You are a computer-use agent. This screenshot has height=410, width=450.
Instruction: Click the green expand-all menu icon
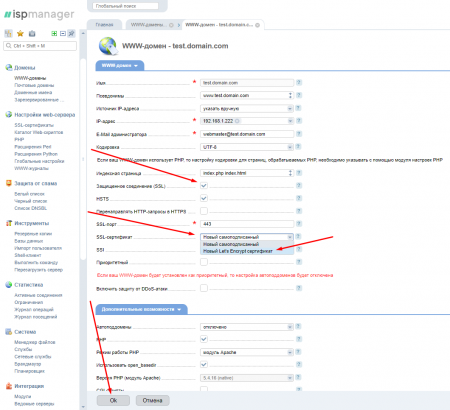pyautogui.click(x=54, y=33)
